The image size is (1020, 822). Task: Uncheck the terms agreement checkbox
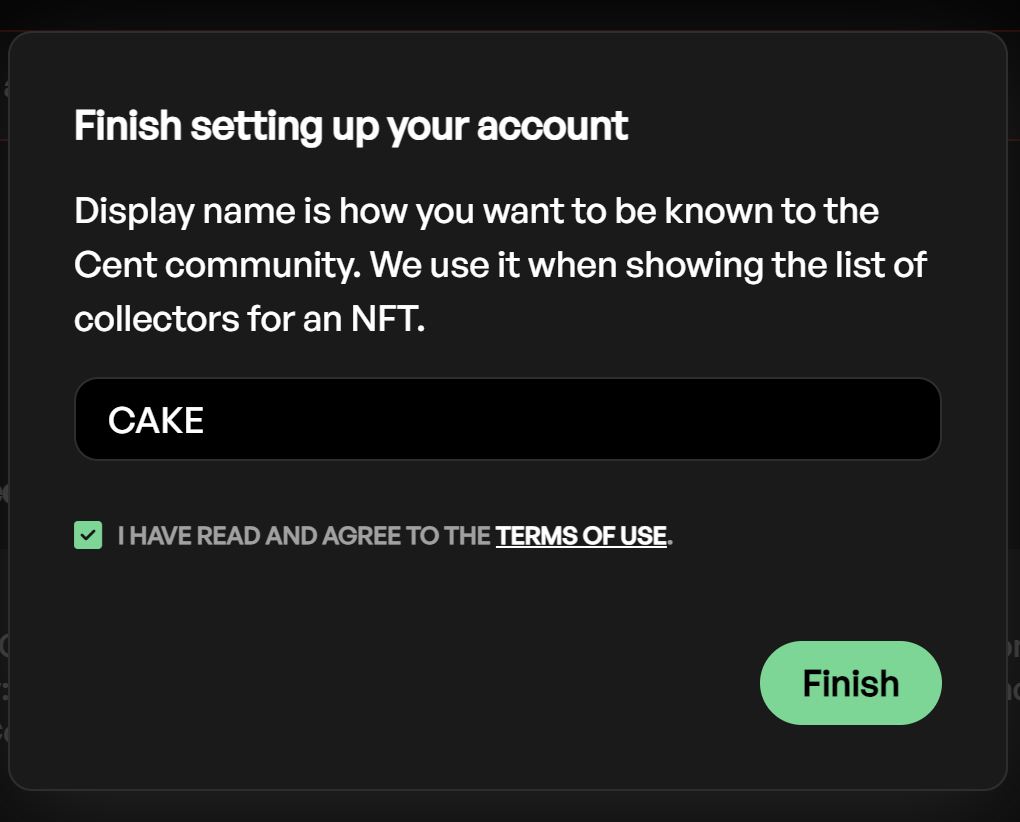(88, 536)
